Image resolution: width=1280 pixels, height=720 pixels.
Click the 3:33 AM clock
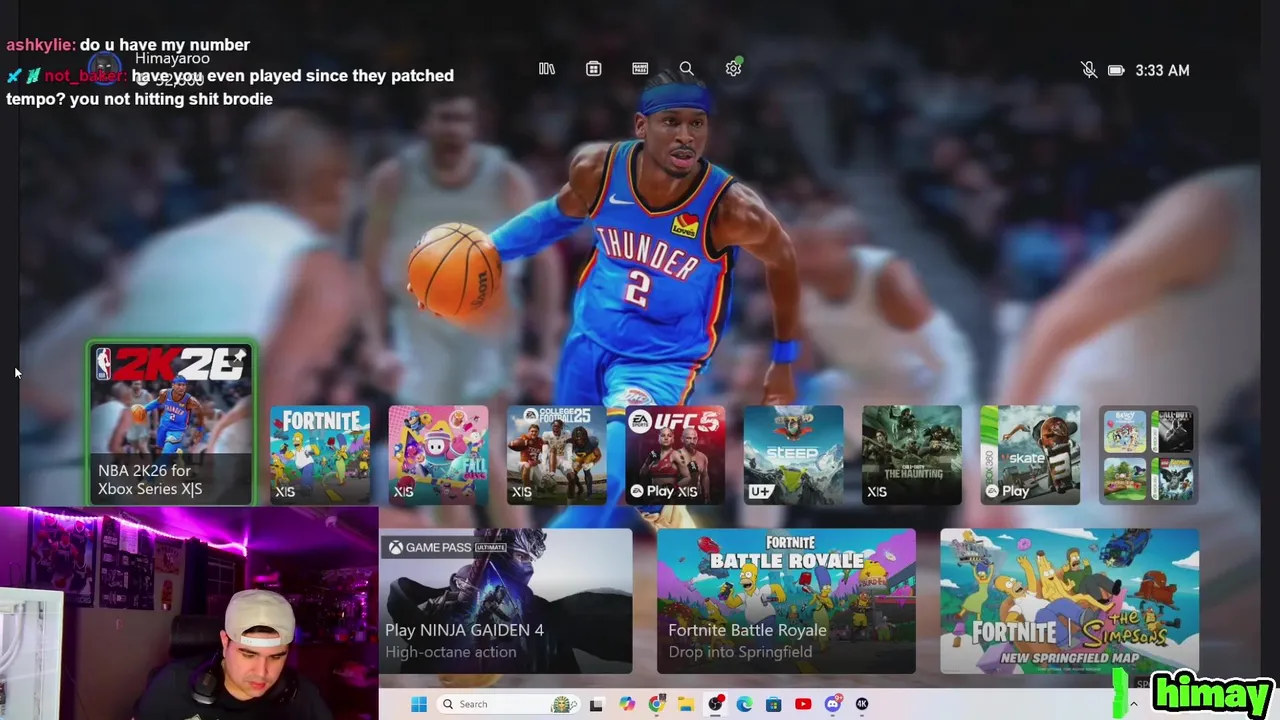click(1162, 70)
